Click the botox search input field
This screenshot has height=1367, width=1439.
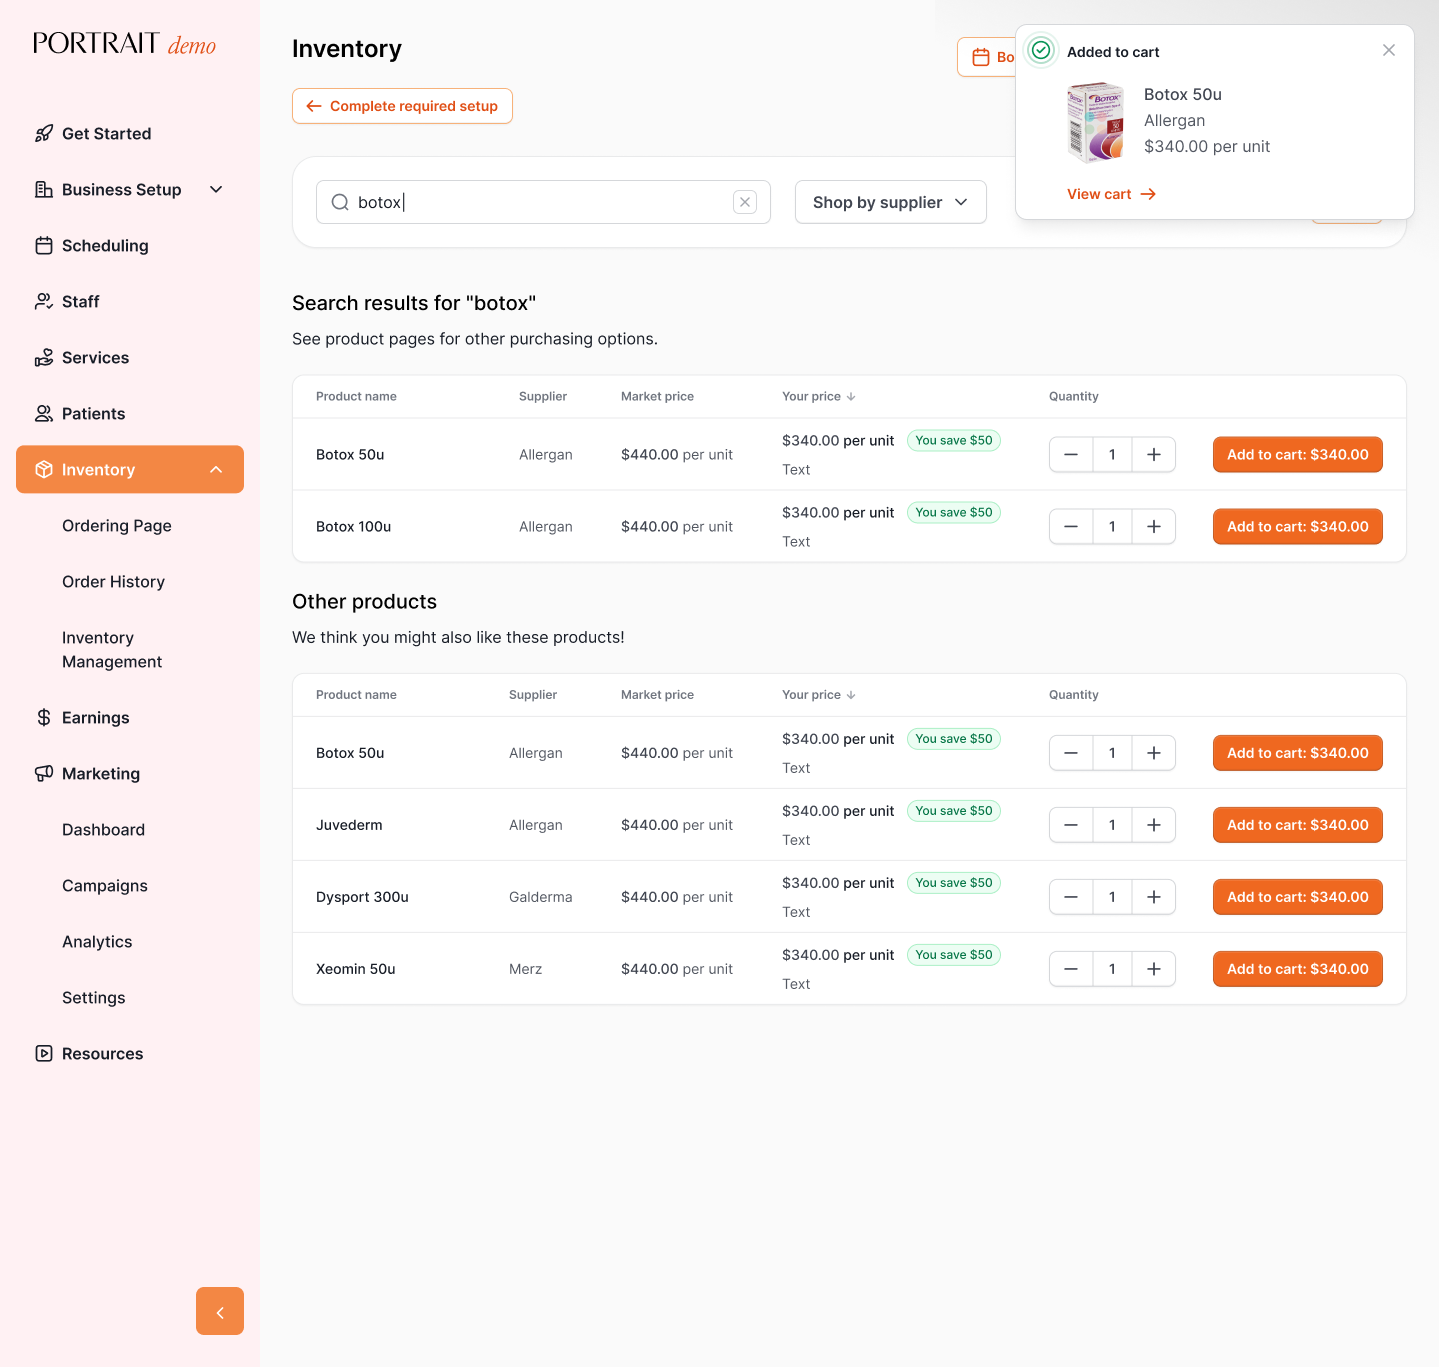[543, 202]
